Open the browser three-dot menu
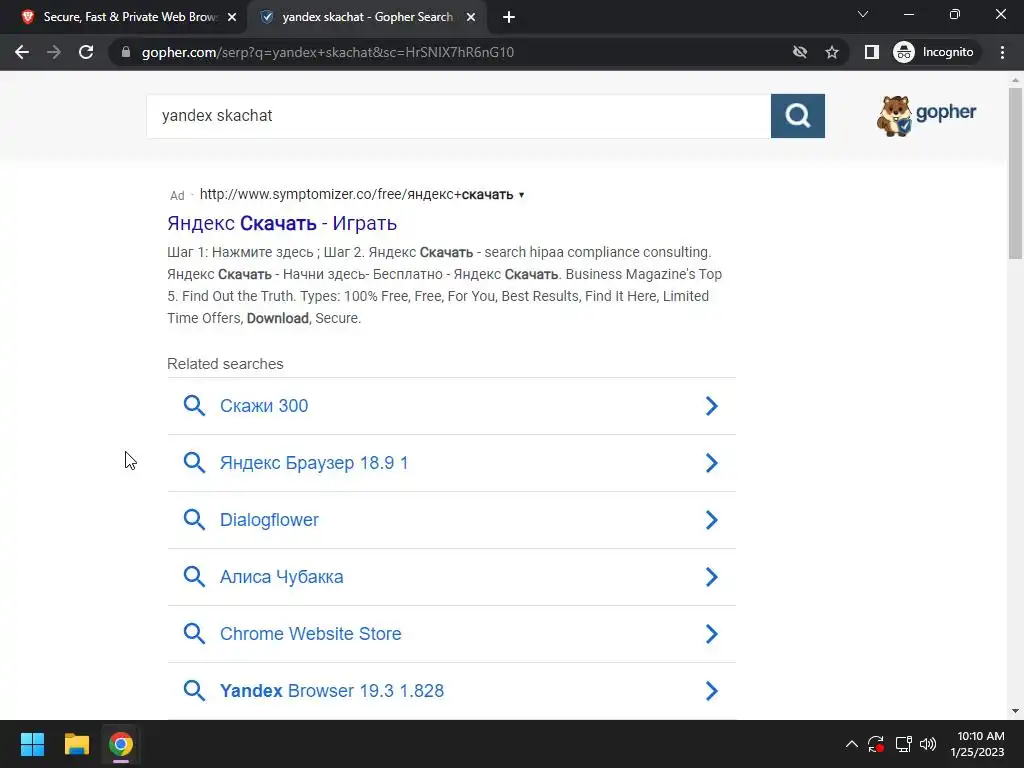This screenshot has width=1024, height=768. pyautogui.click(x=1002, y=52)
